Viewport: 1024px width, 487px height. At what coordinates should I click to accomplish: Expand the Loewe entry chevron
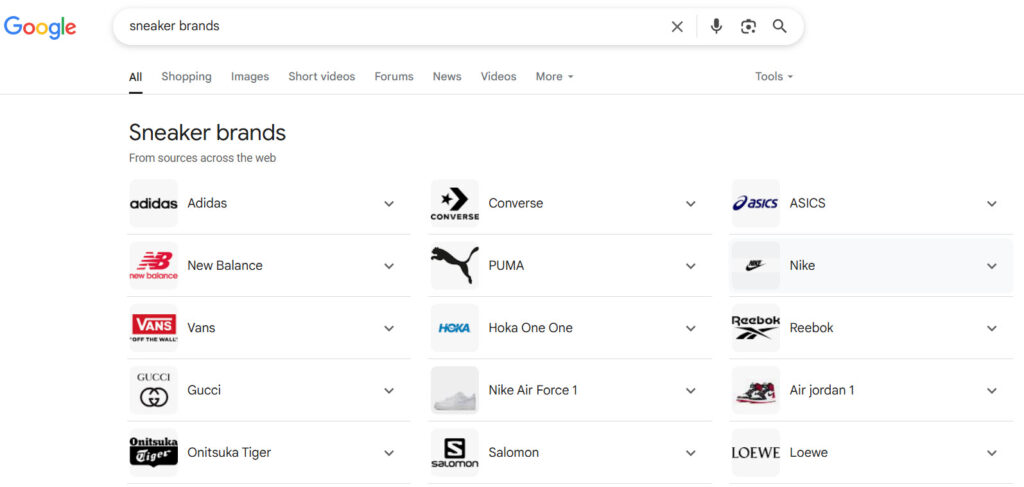click(x=992, y=452)
